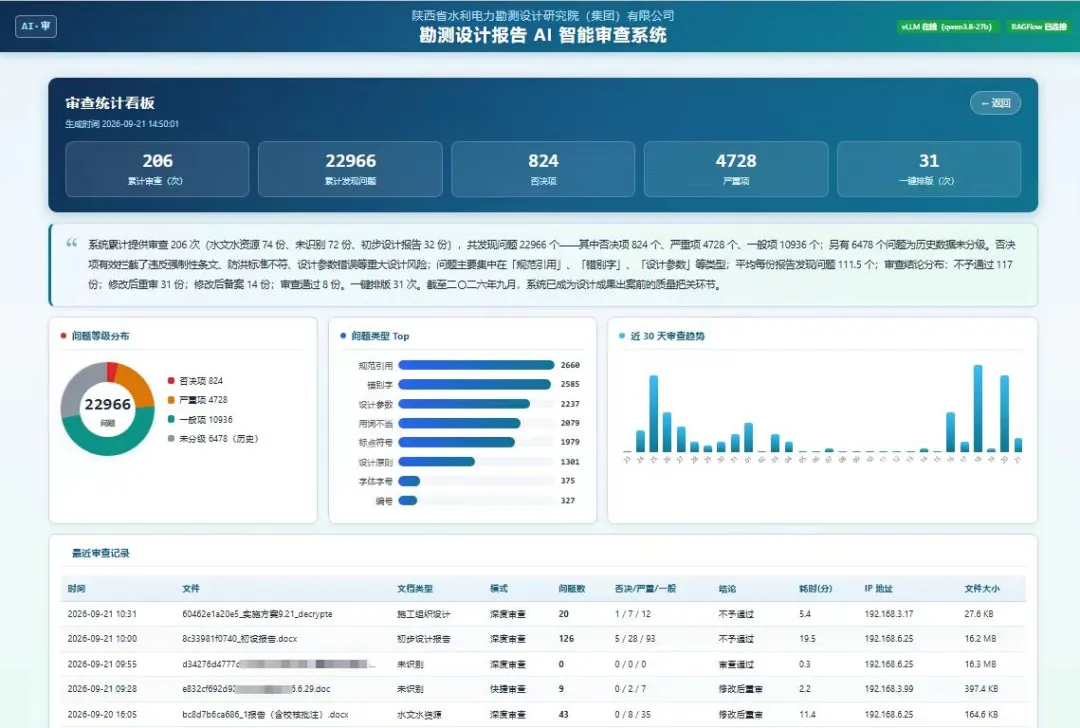Open the 206 累计审查 stat card

coord(157,169)
